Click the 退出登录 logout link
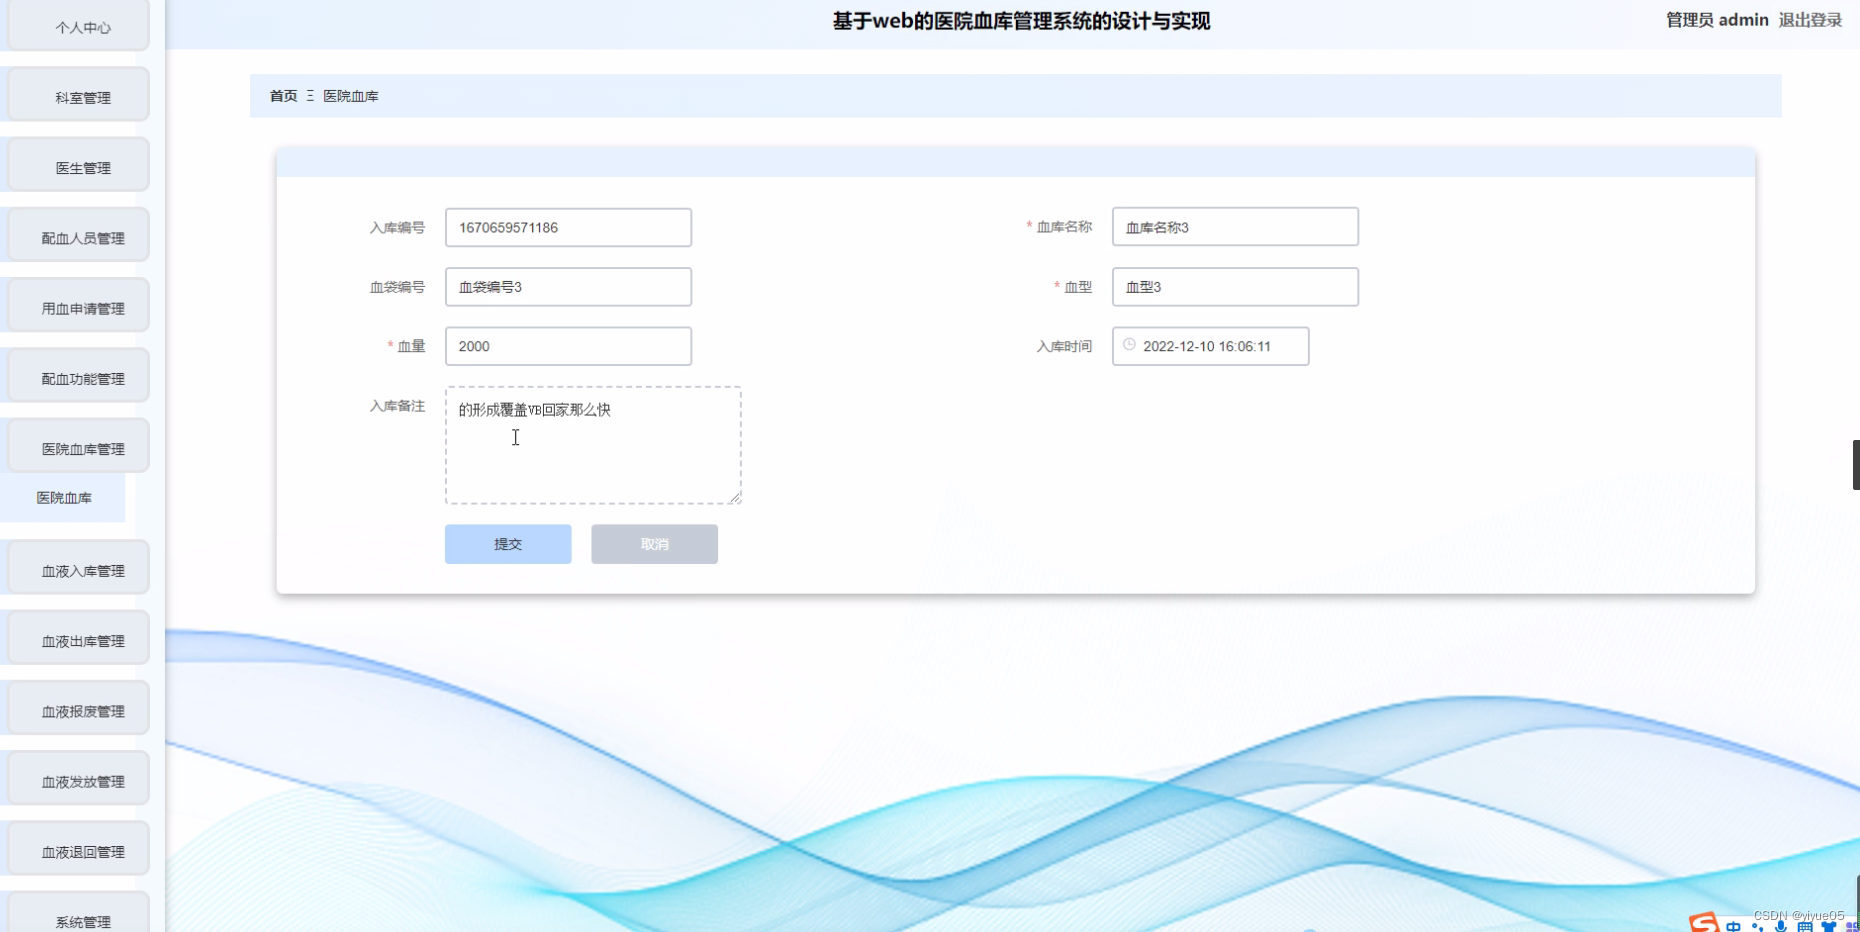Image resolution: width=1860 pixels, height=932 pixels. (1810, 19)
